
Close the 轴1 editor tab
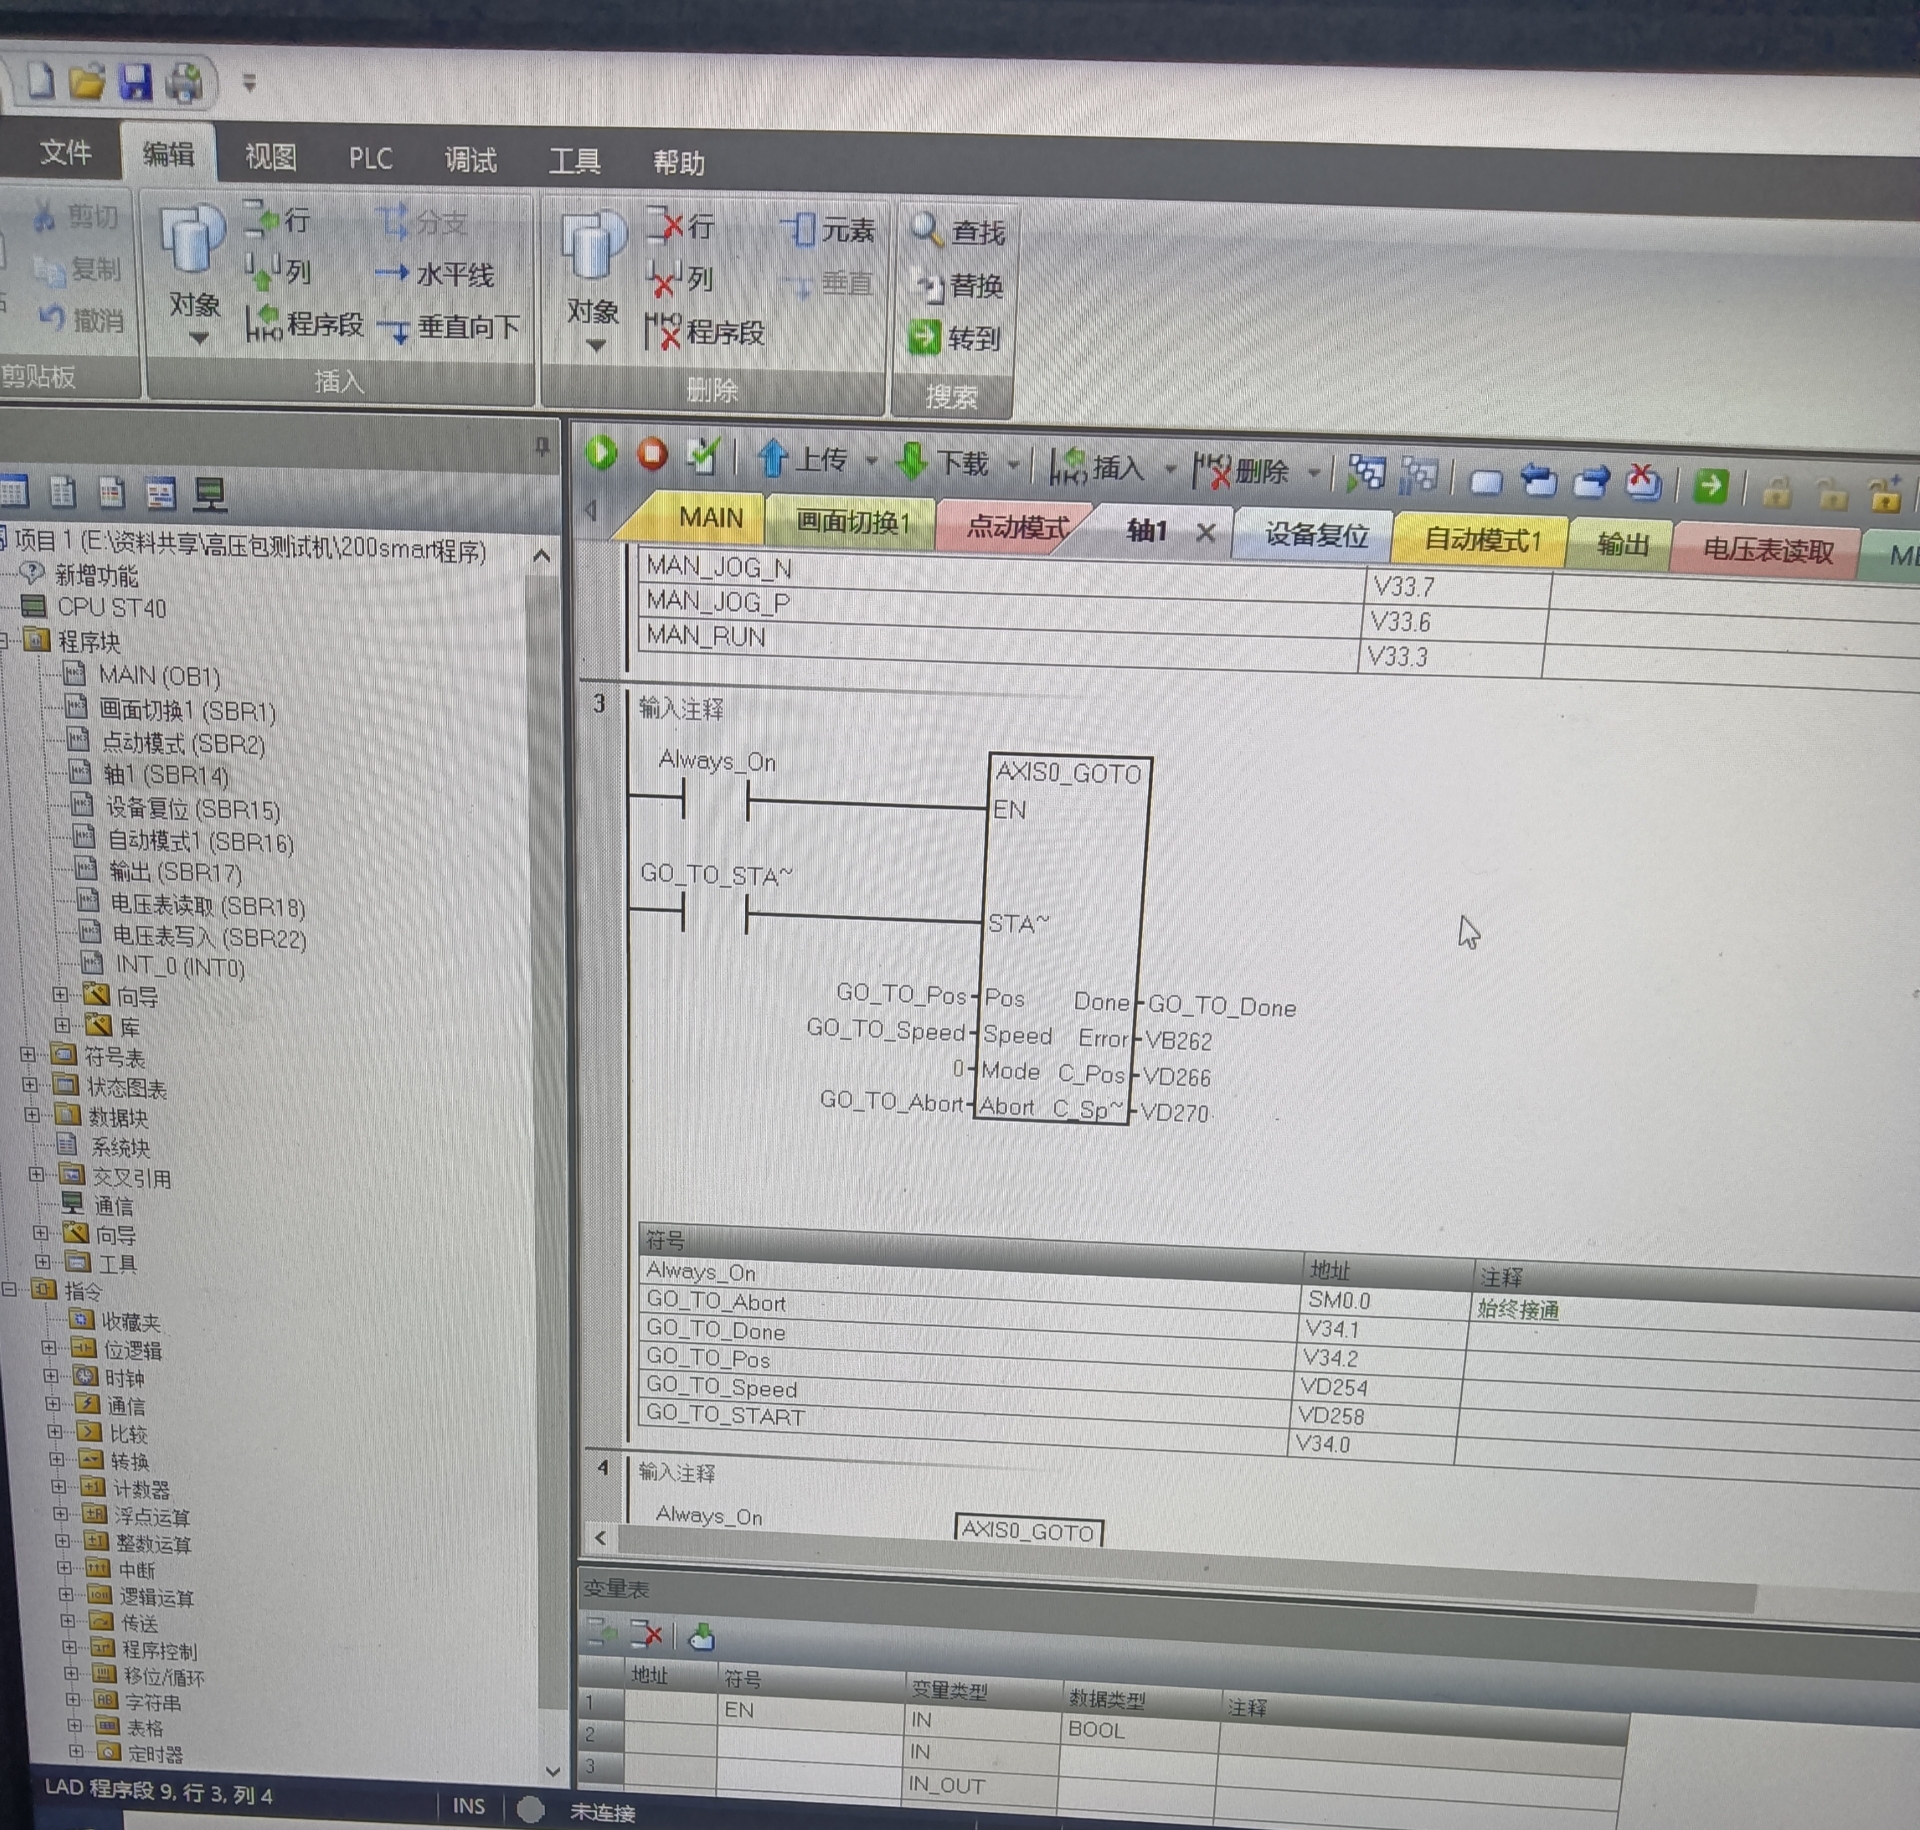pyautogui.click(x=1206, y=533)
